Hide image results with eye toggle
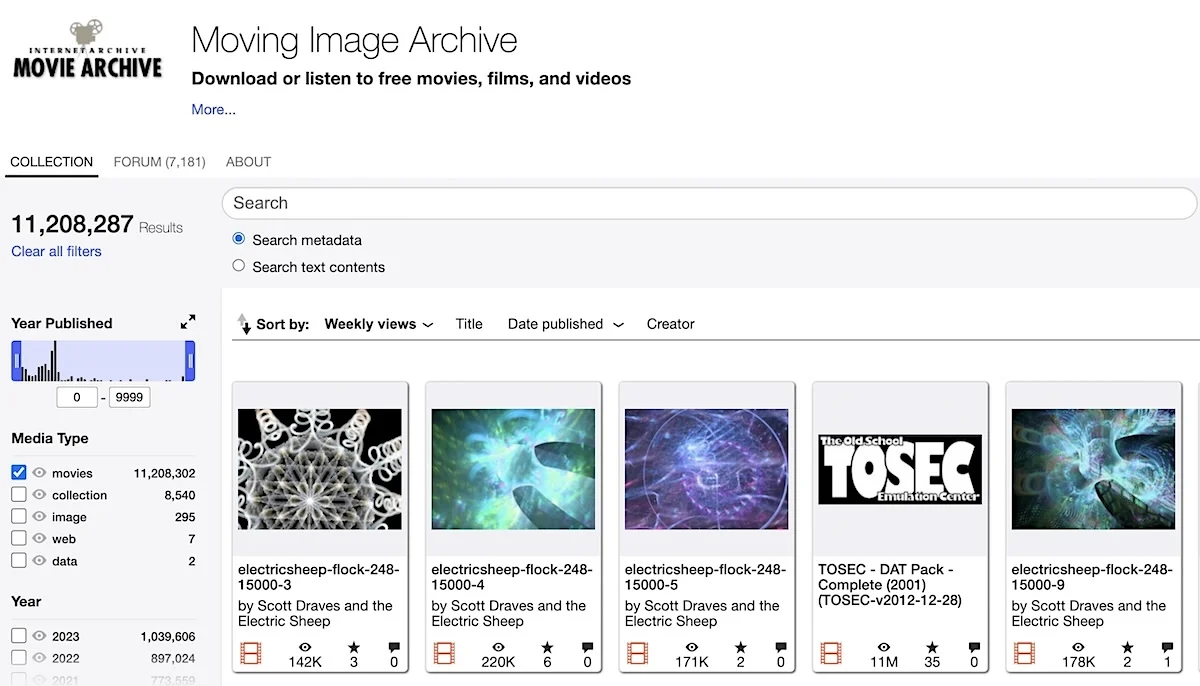The image size is (1200, 686). tap(40, 517)
